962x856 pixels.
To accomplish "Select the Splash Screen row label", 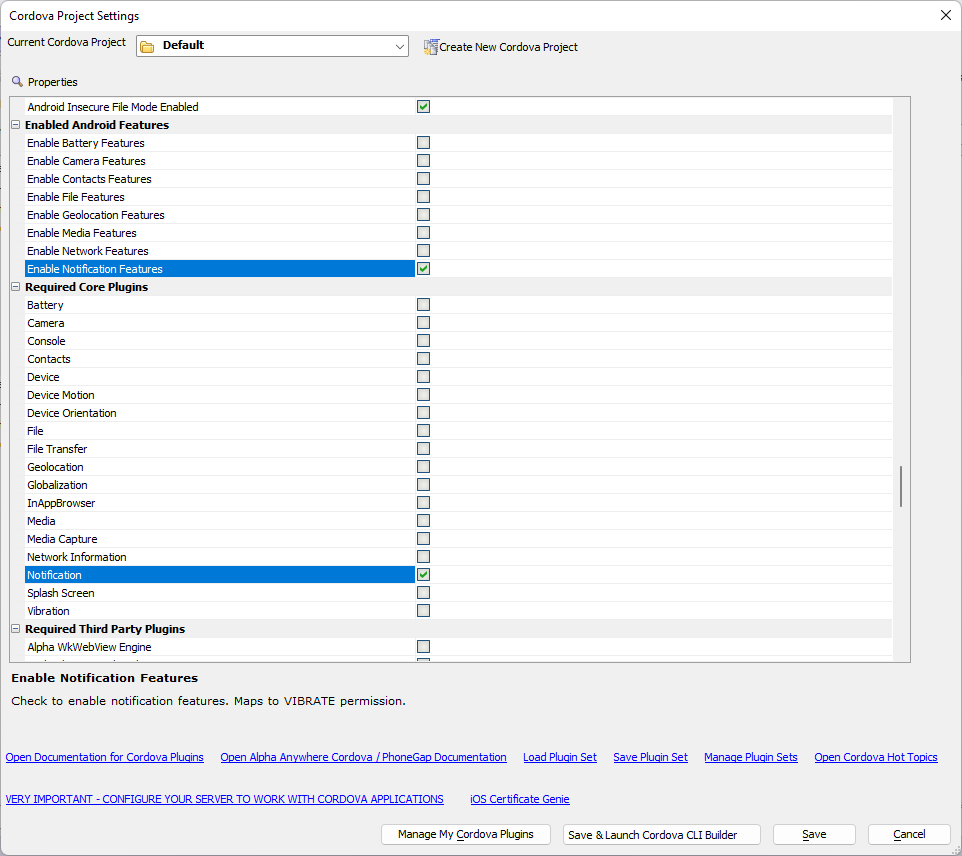I will pos(61,593).
